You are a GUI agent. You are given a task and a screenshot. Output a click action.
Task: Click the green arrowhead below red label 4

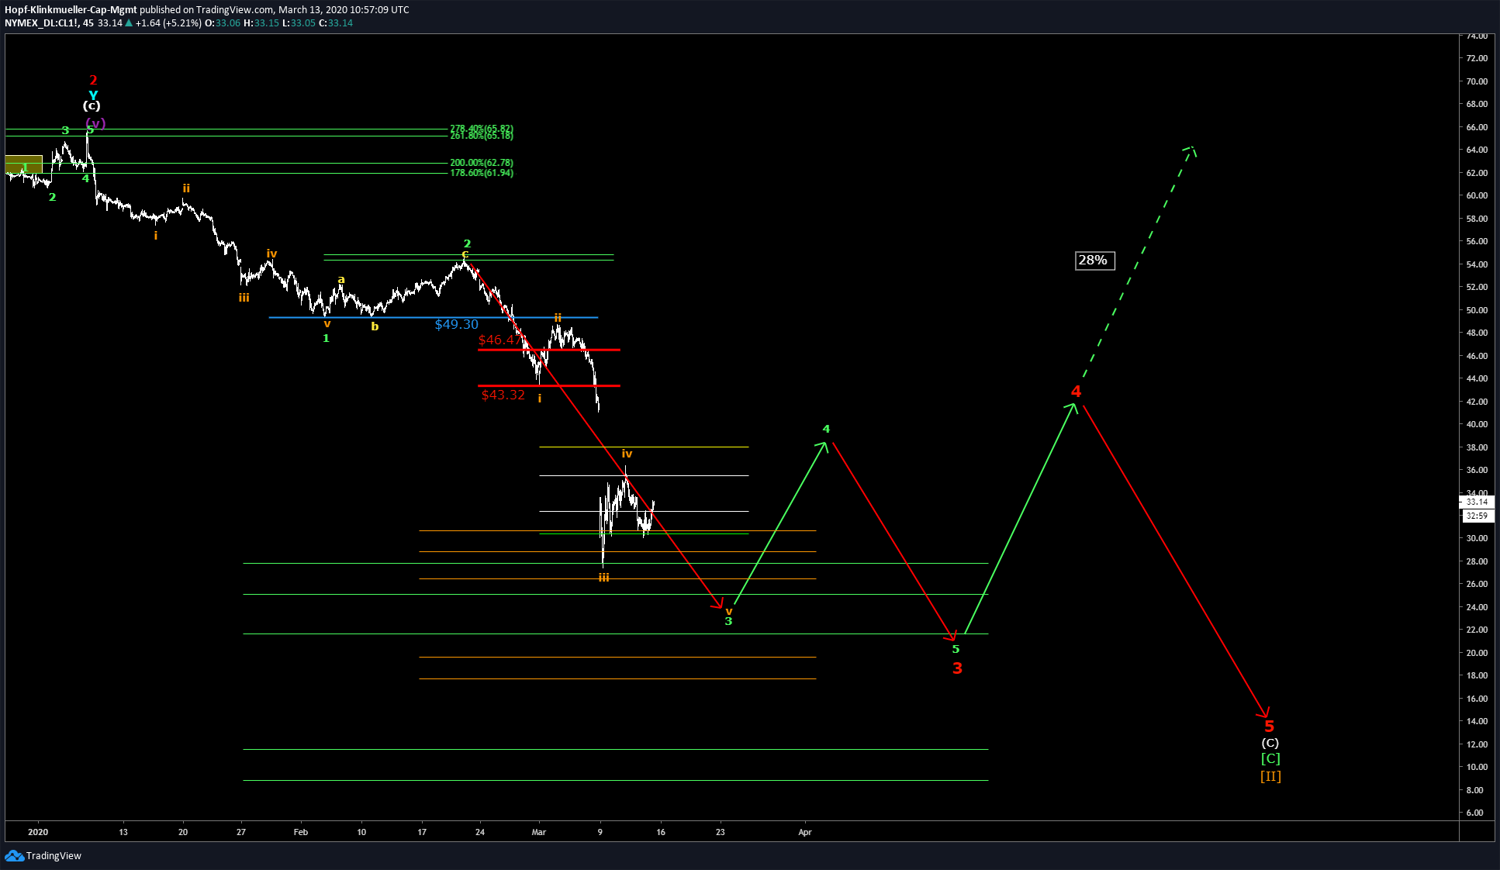[1072, 407]
